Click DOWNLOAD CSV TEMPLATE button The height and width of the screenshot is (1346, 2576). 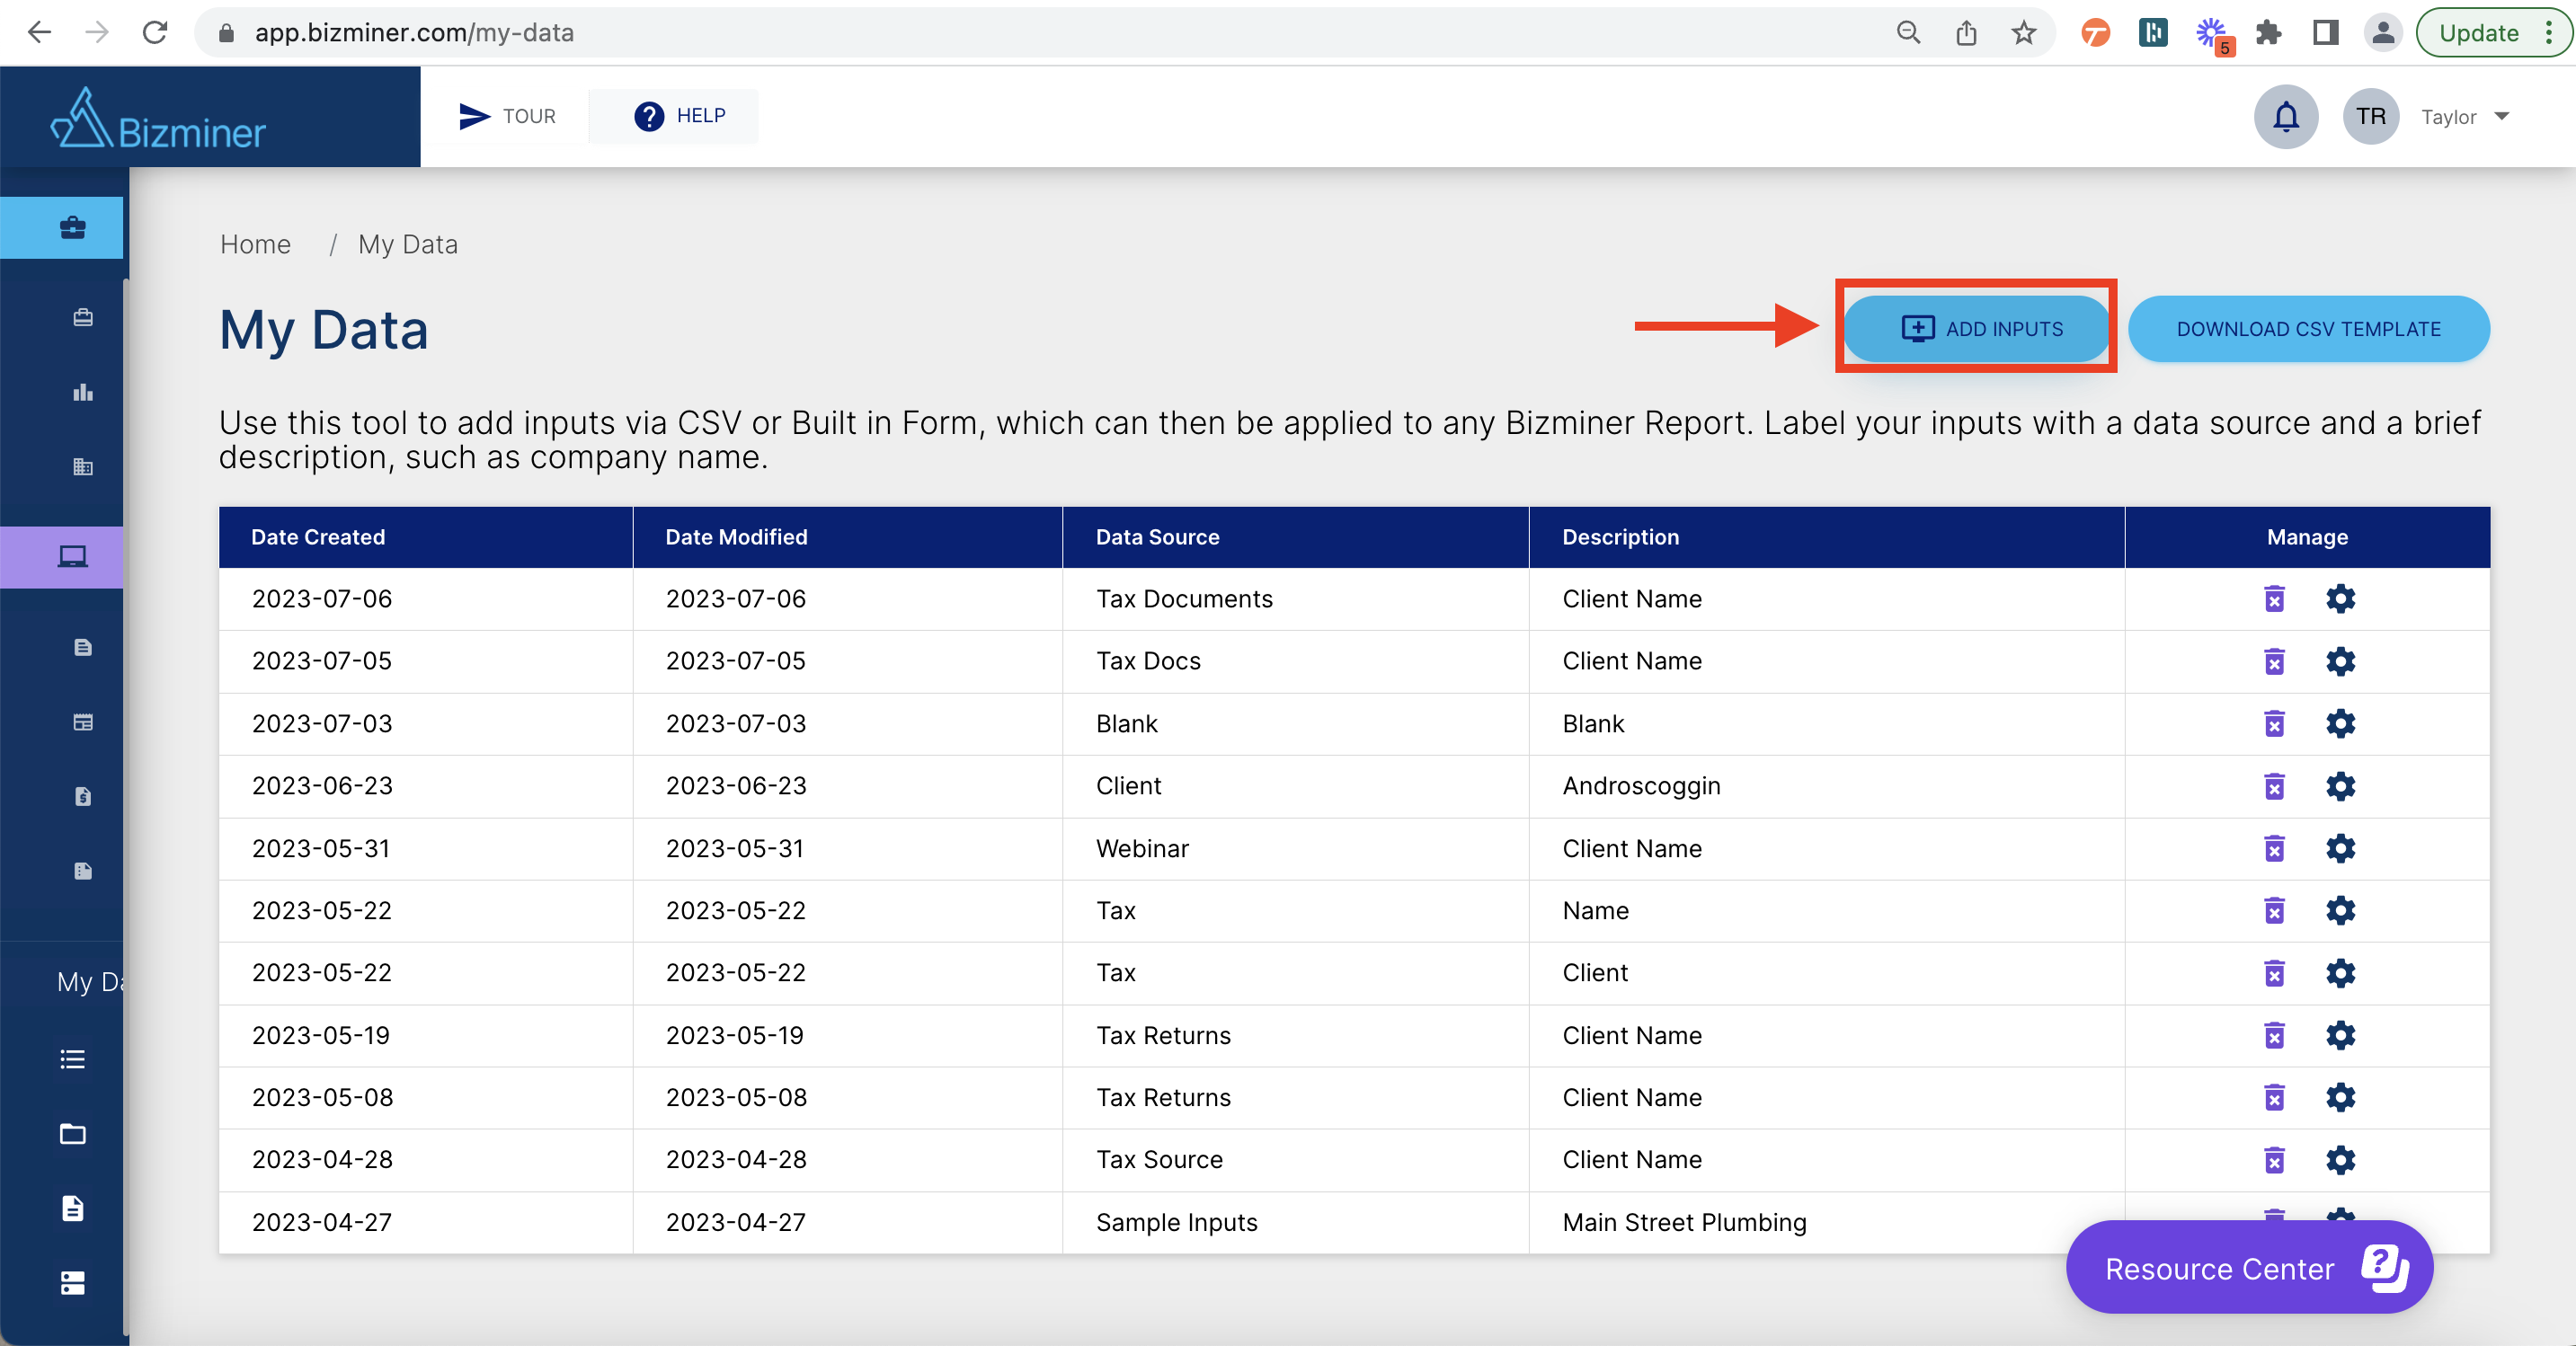[2308, 329]
